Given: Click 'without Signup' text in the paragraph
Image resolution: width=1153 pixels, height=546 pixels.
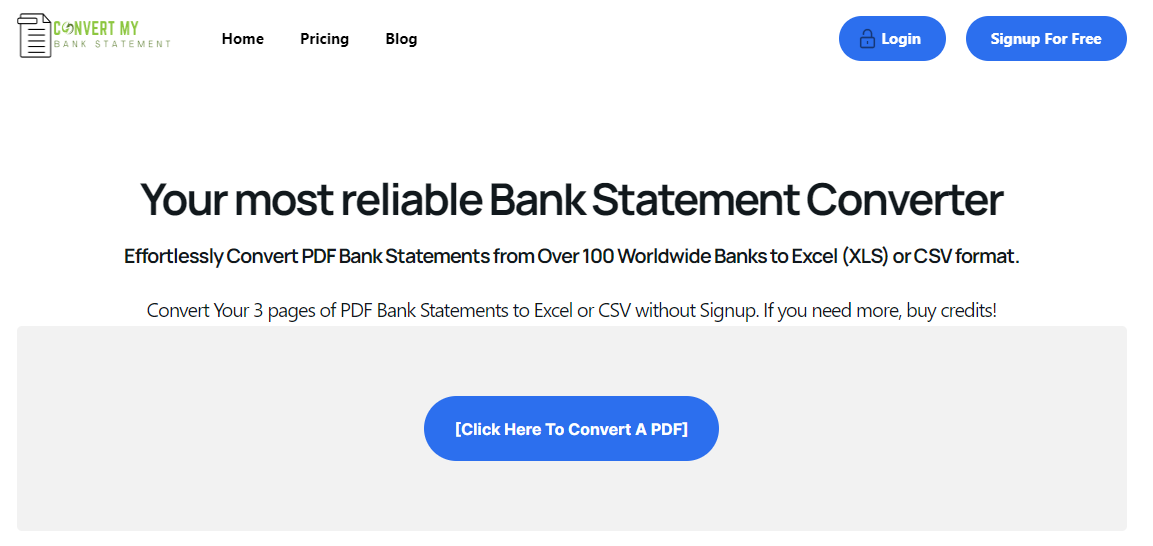Looking at the screenshot, I should tap(696, 310).
